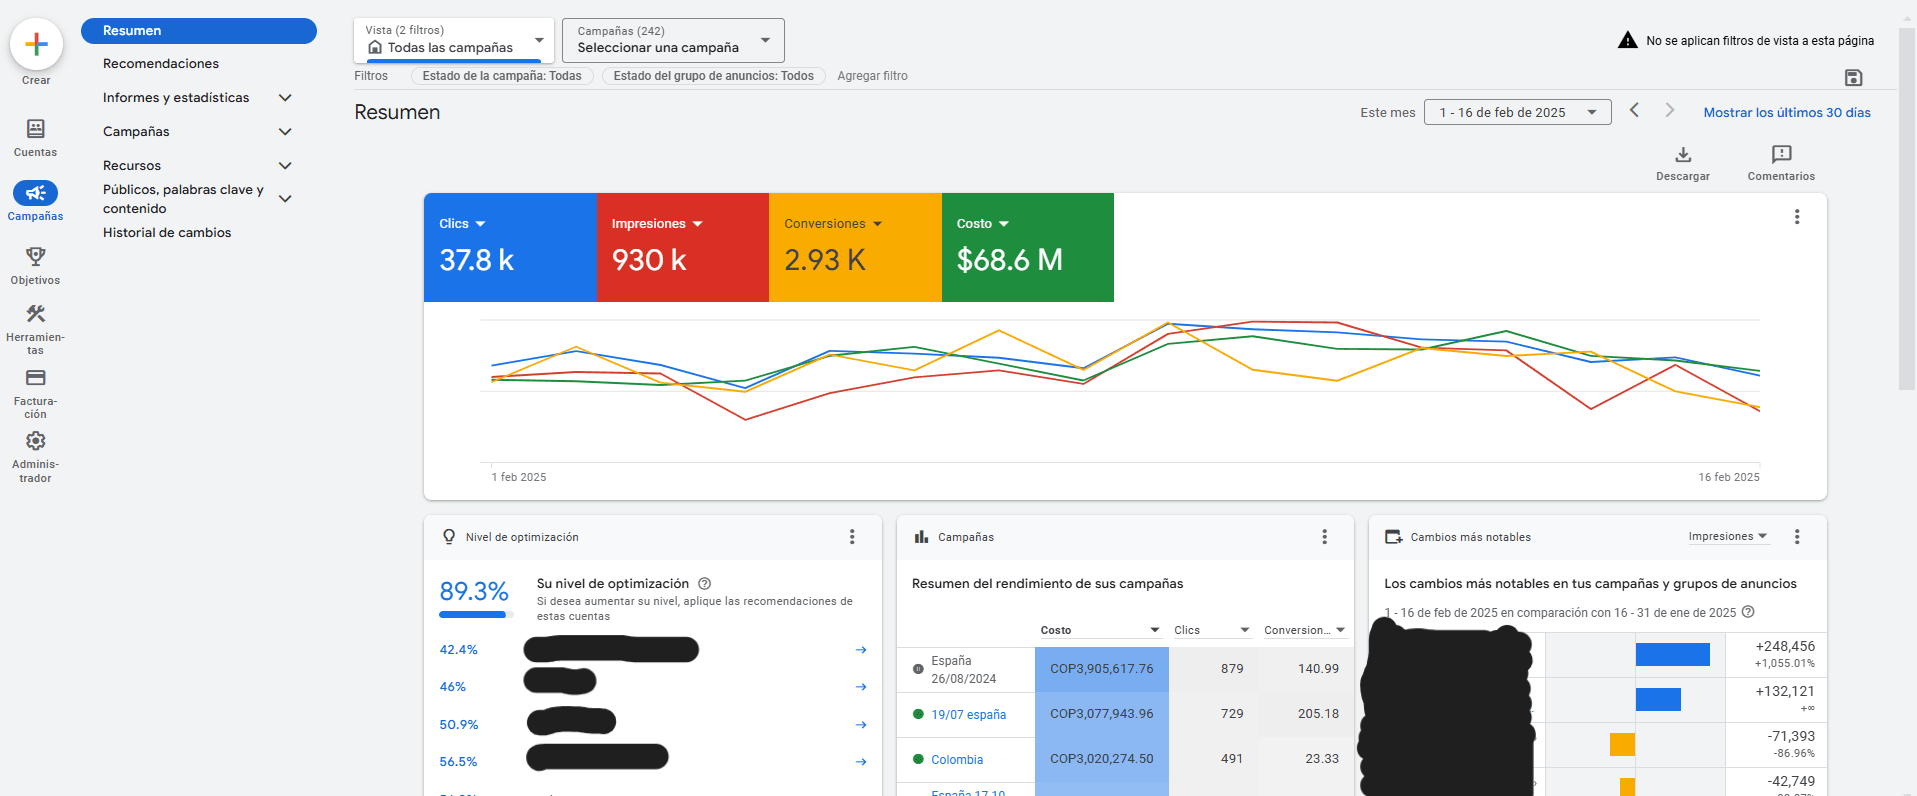This screenshot has height=796, width=1917.
Task: Expand Informes y estadísticas section
Action: 285,98
